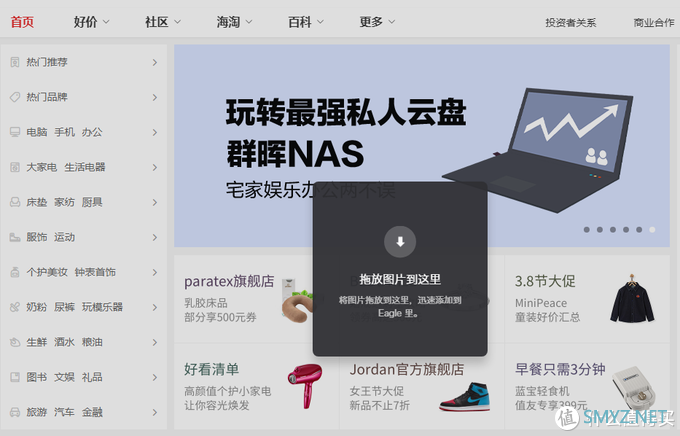
Task: Select the last white carousel dot
Action: pos(652,229)
